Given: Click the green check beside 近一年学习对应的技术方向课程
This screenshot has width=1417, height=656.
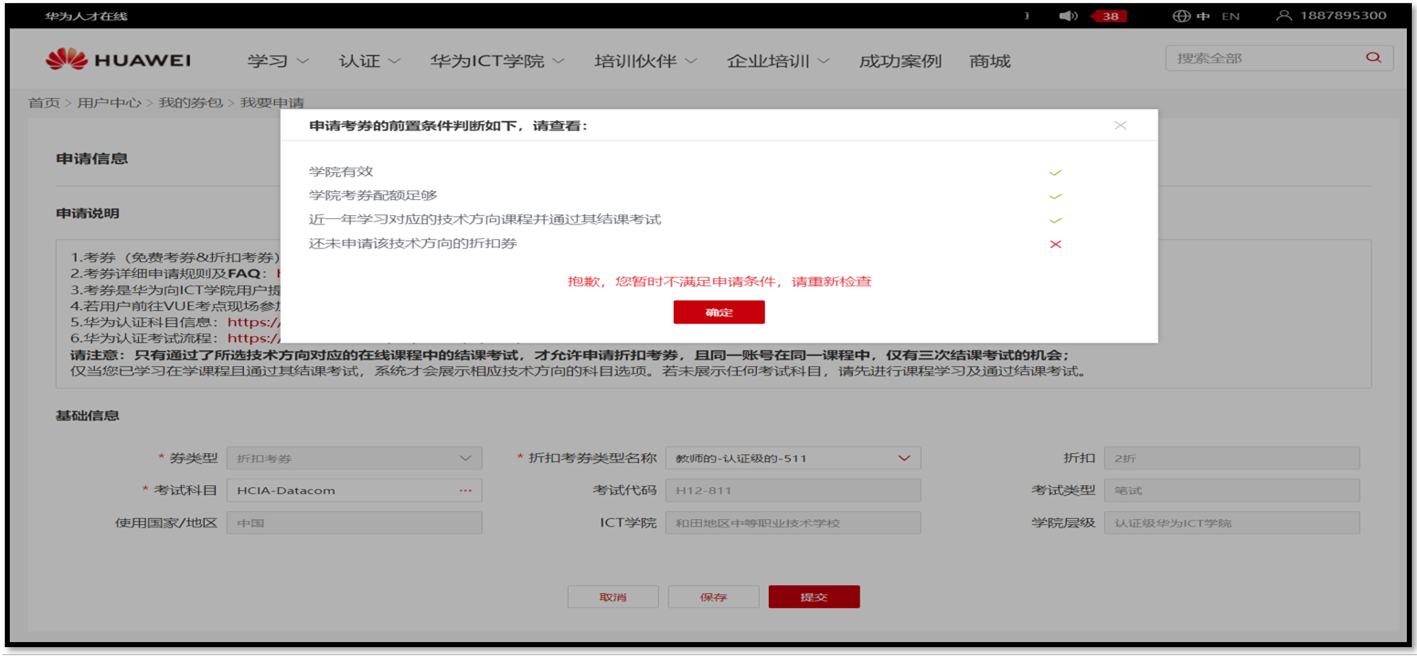Looking at the screenshot, I should point(1055,221).
